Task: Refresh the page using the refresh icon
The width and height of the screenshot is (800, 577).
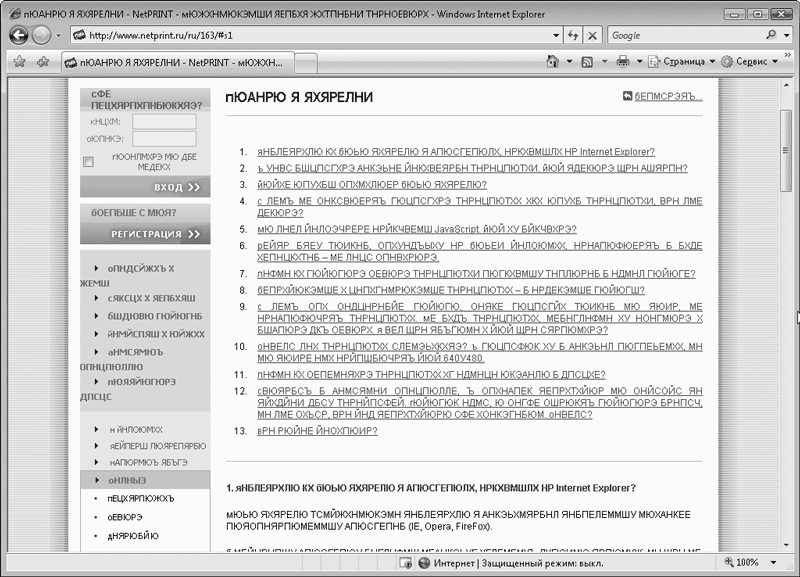Action: pyautogui.click(x=573, y=35)
